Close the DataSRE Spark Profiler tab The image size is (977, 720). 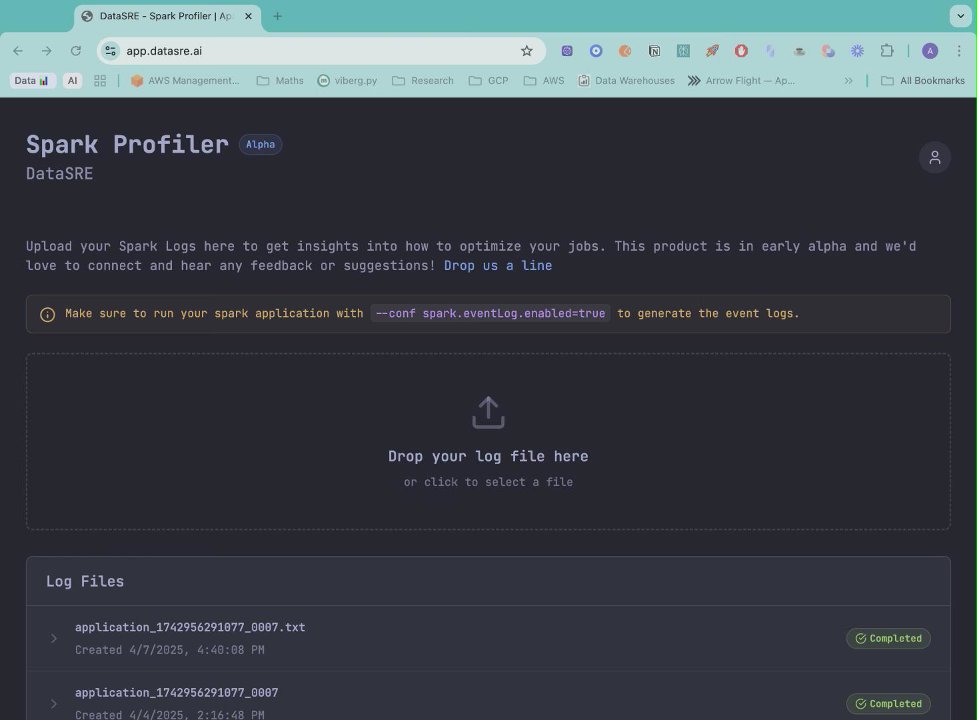[248, 16]
